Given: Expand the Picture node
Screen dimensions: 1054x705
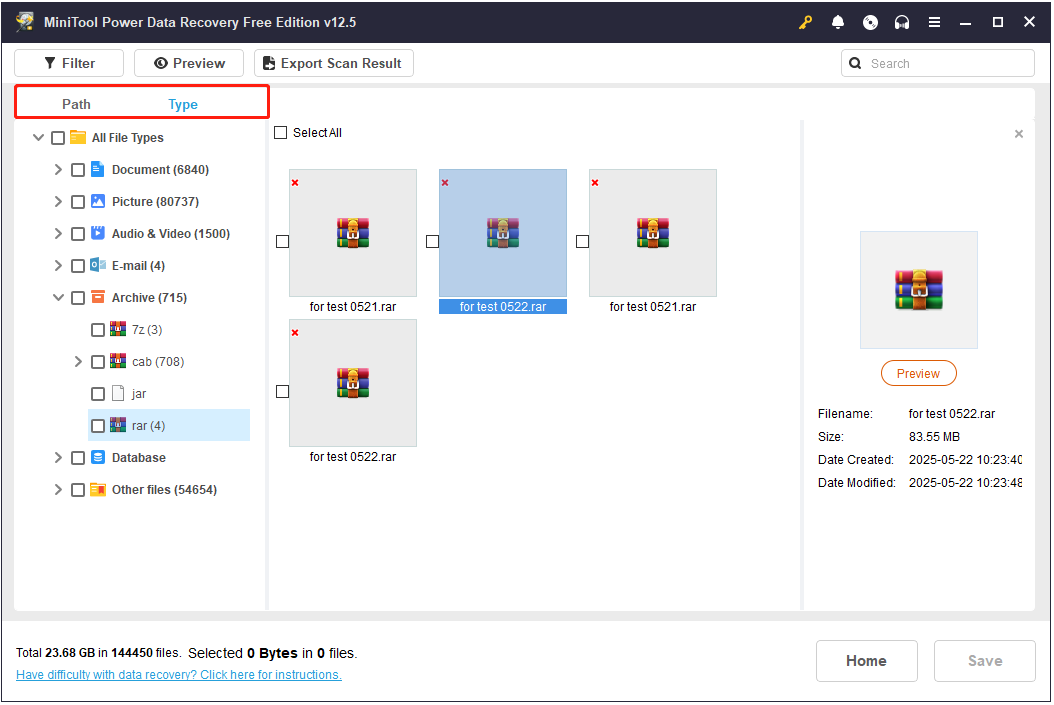Looking at the screenshot, I should click(x=58, y=202).
